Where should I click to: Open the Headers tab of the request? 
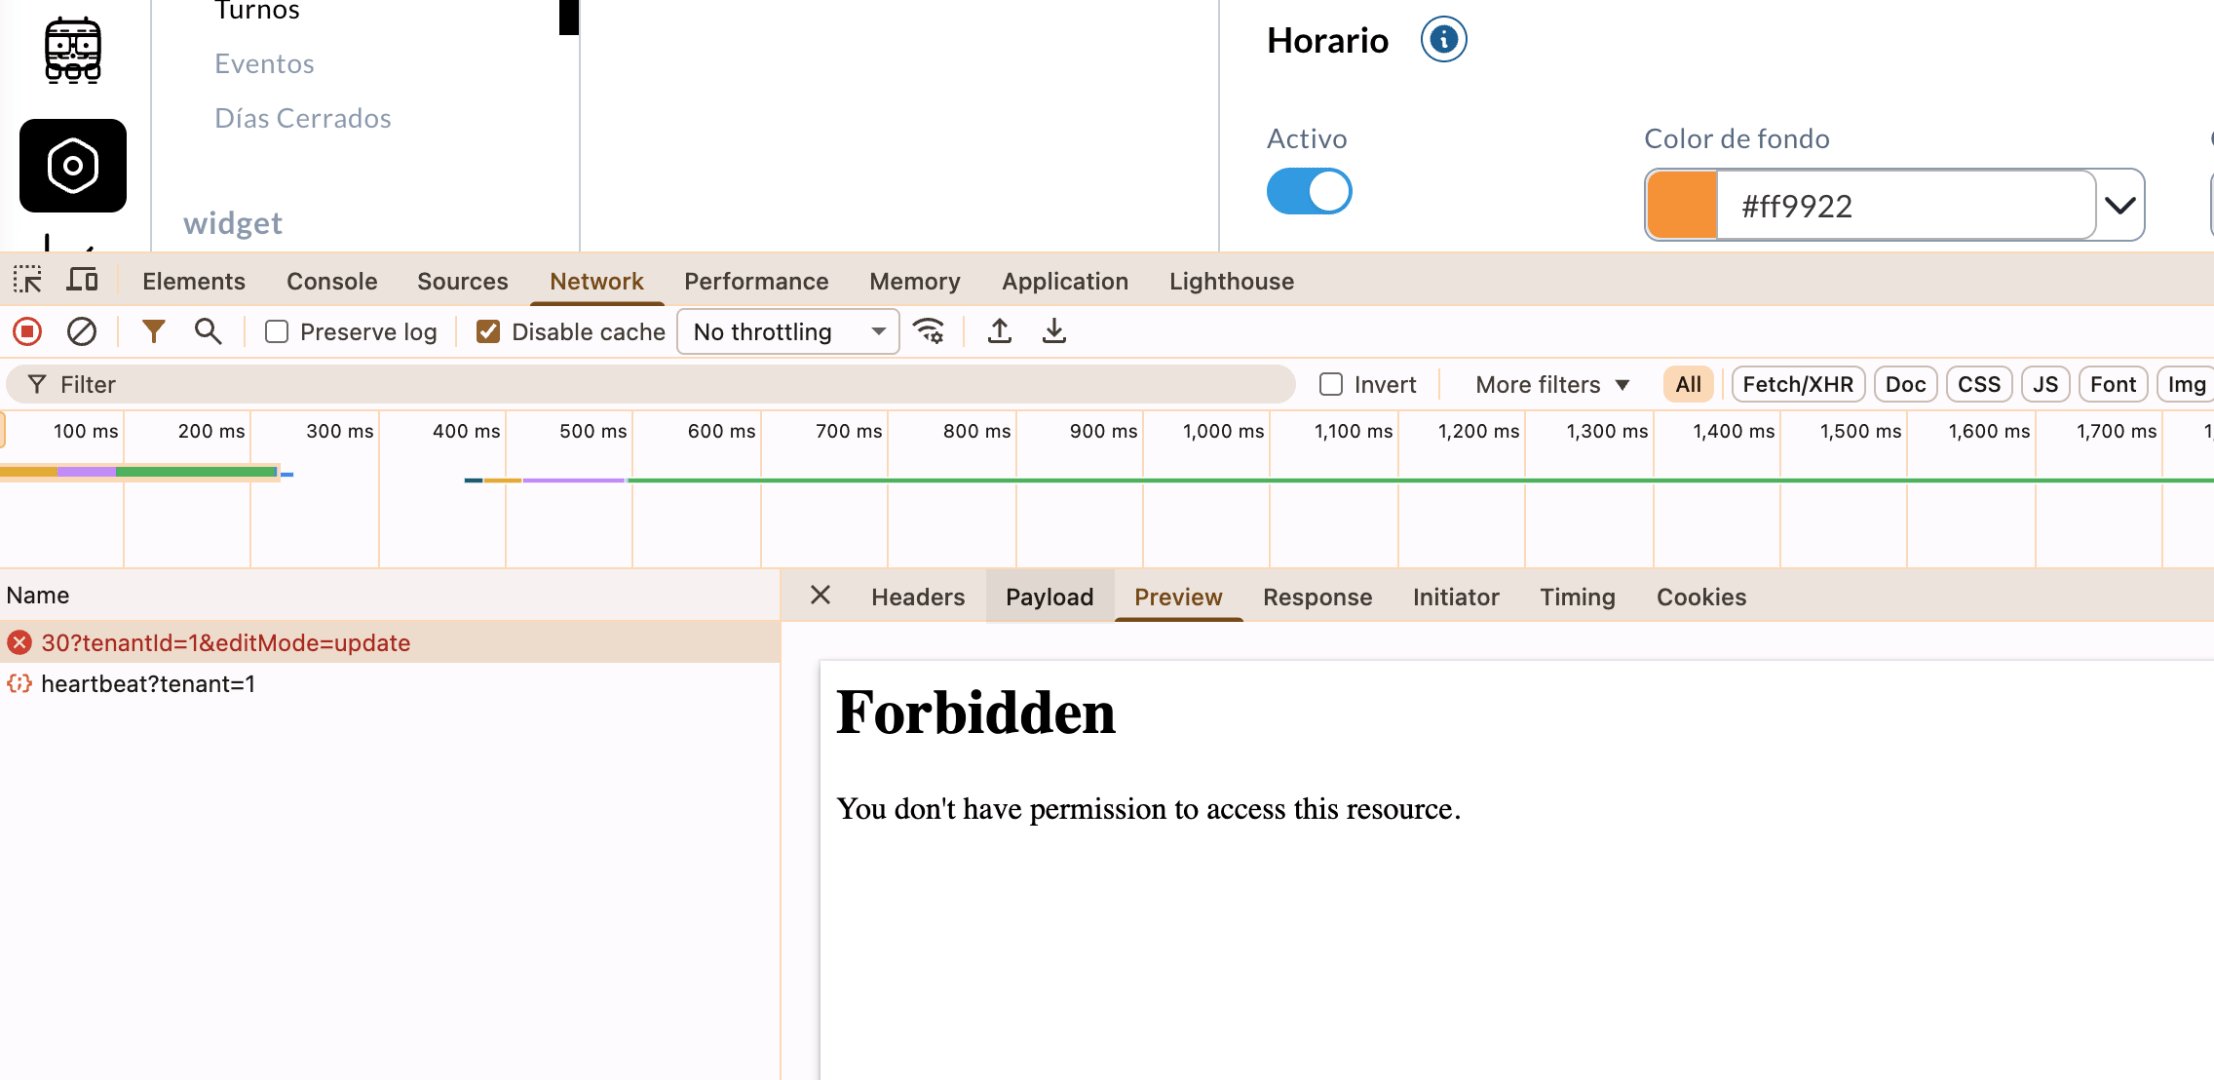click(x=917, y=597)
